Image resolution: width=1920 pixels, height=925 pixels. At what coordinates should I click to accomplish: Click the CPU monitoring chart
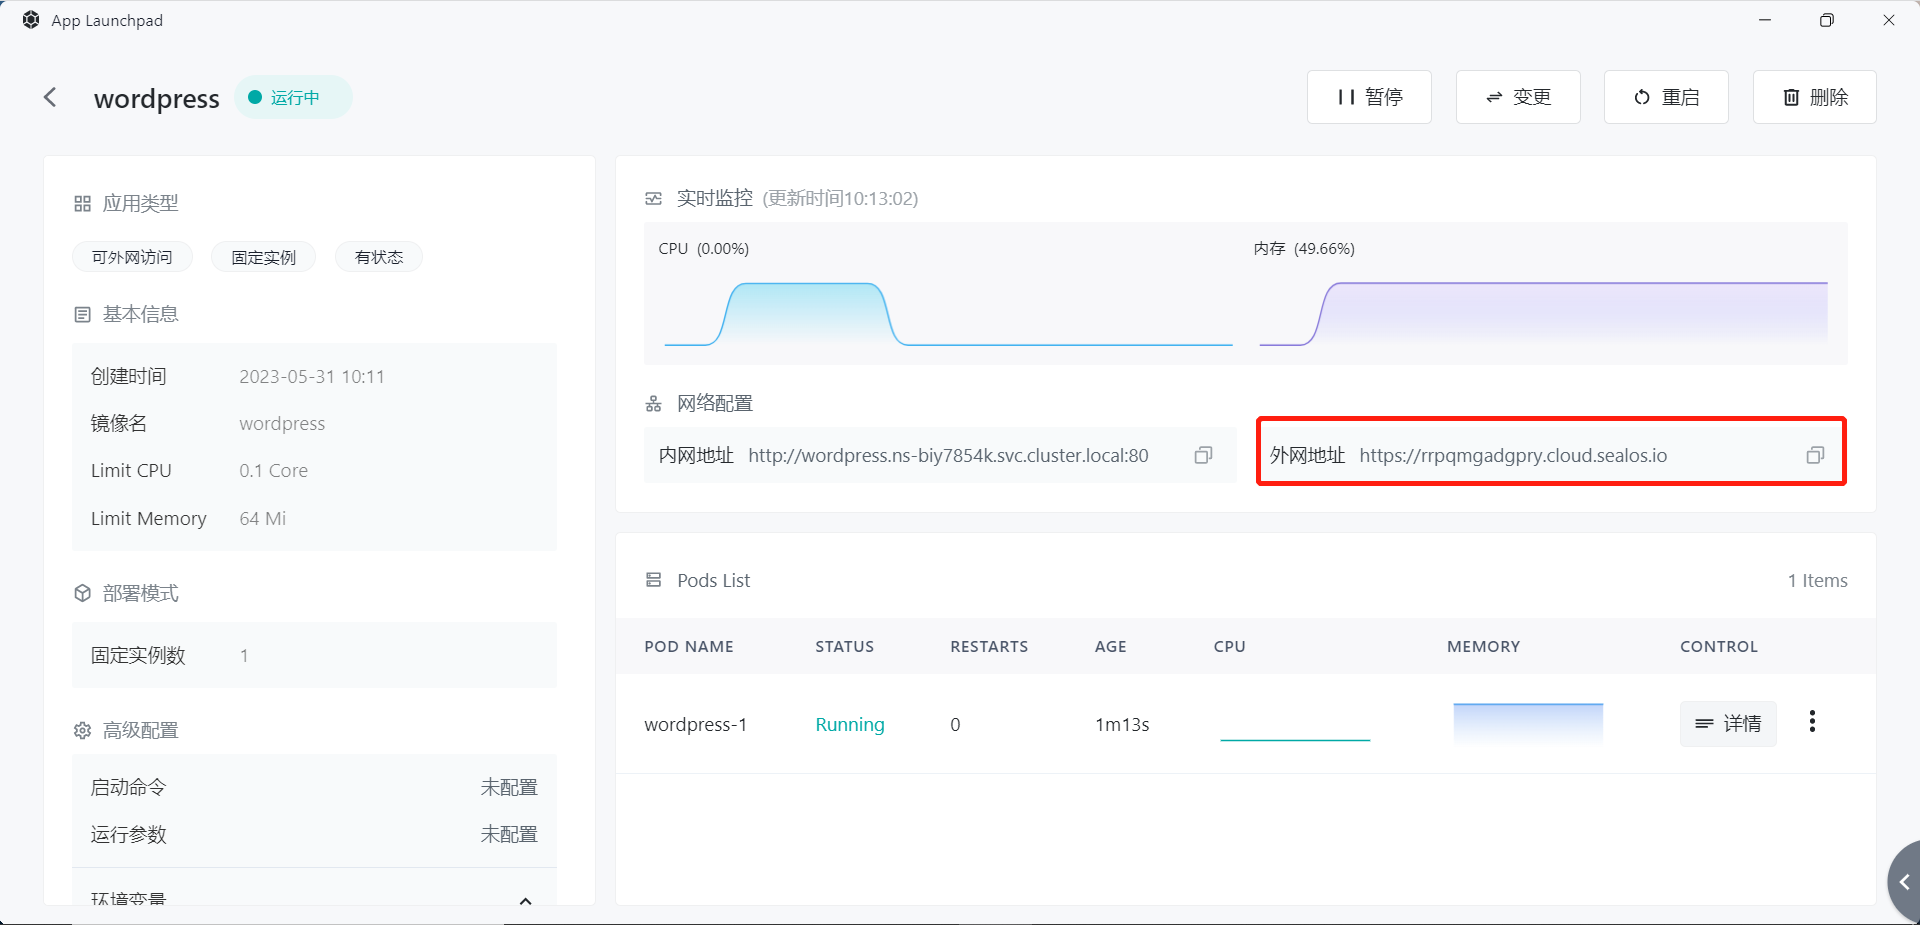(x=947, y=312)
